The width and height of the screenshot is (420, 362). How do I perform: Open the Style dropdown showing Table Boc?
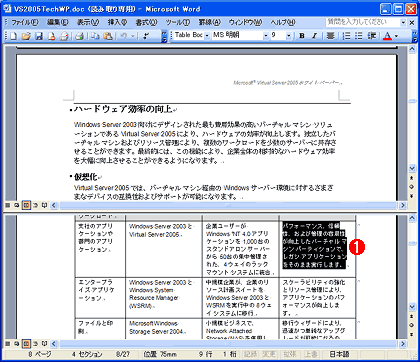(207, 36)
